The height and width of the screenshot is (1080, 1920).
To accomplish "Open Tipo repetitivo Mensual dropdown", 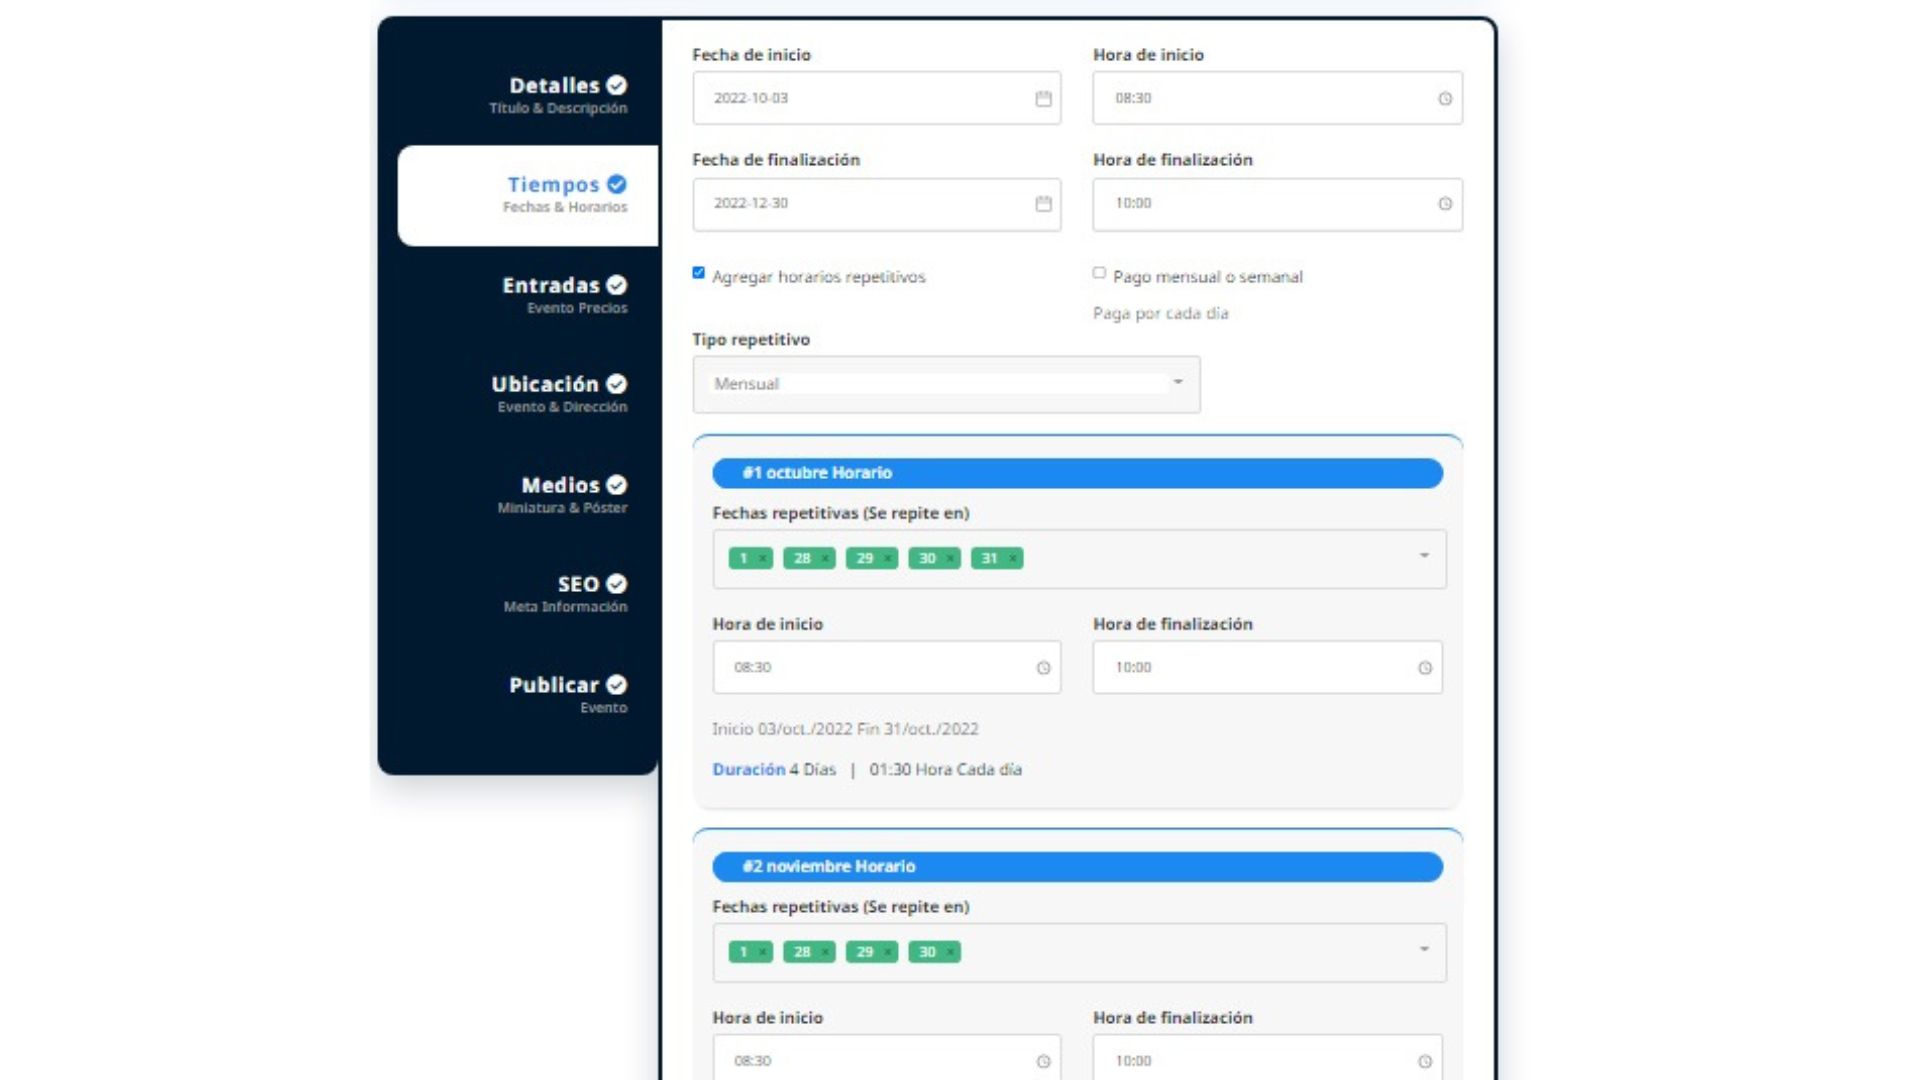I will pos(945,384).
